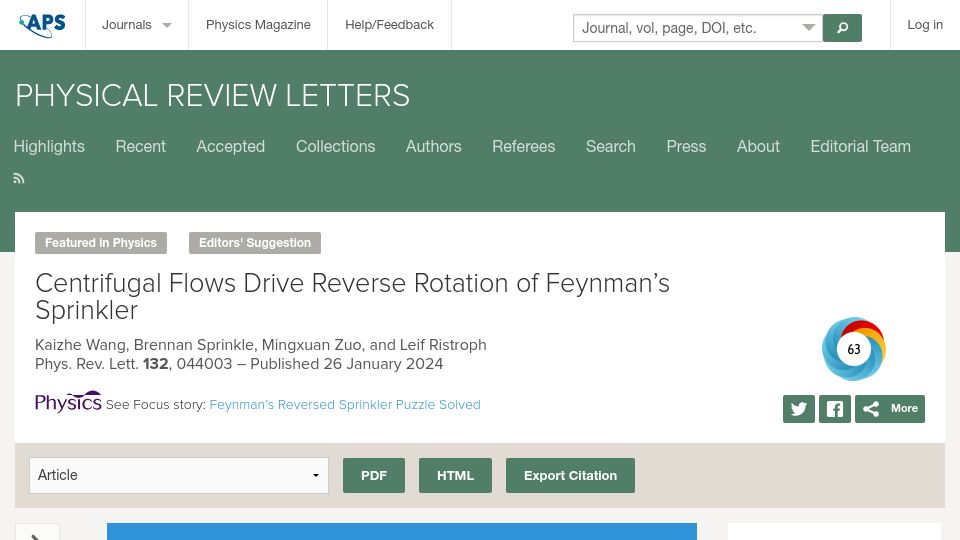This screenshot has height=540, width=960.
Task: Click the magnifier search button
Action: click(842, 28)
